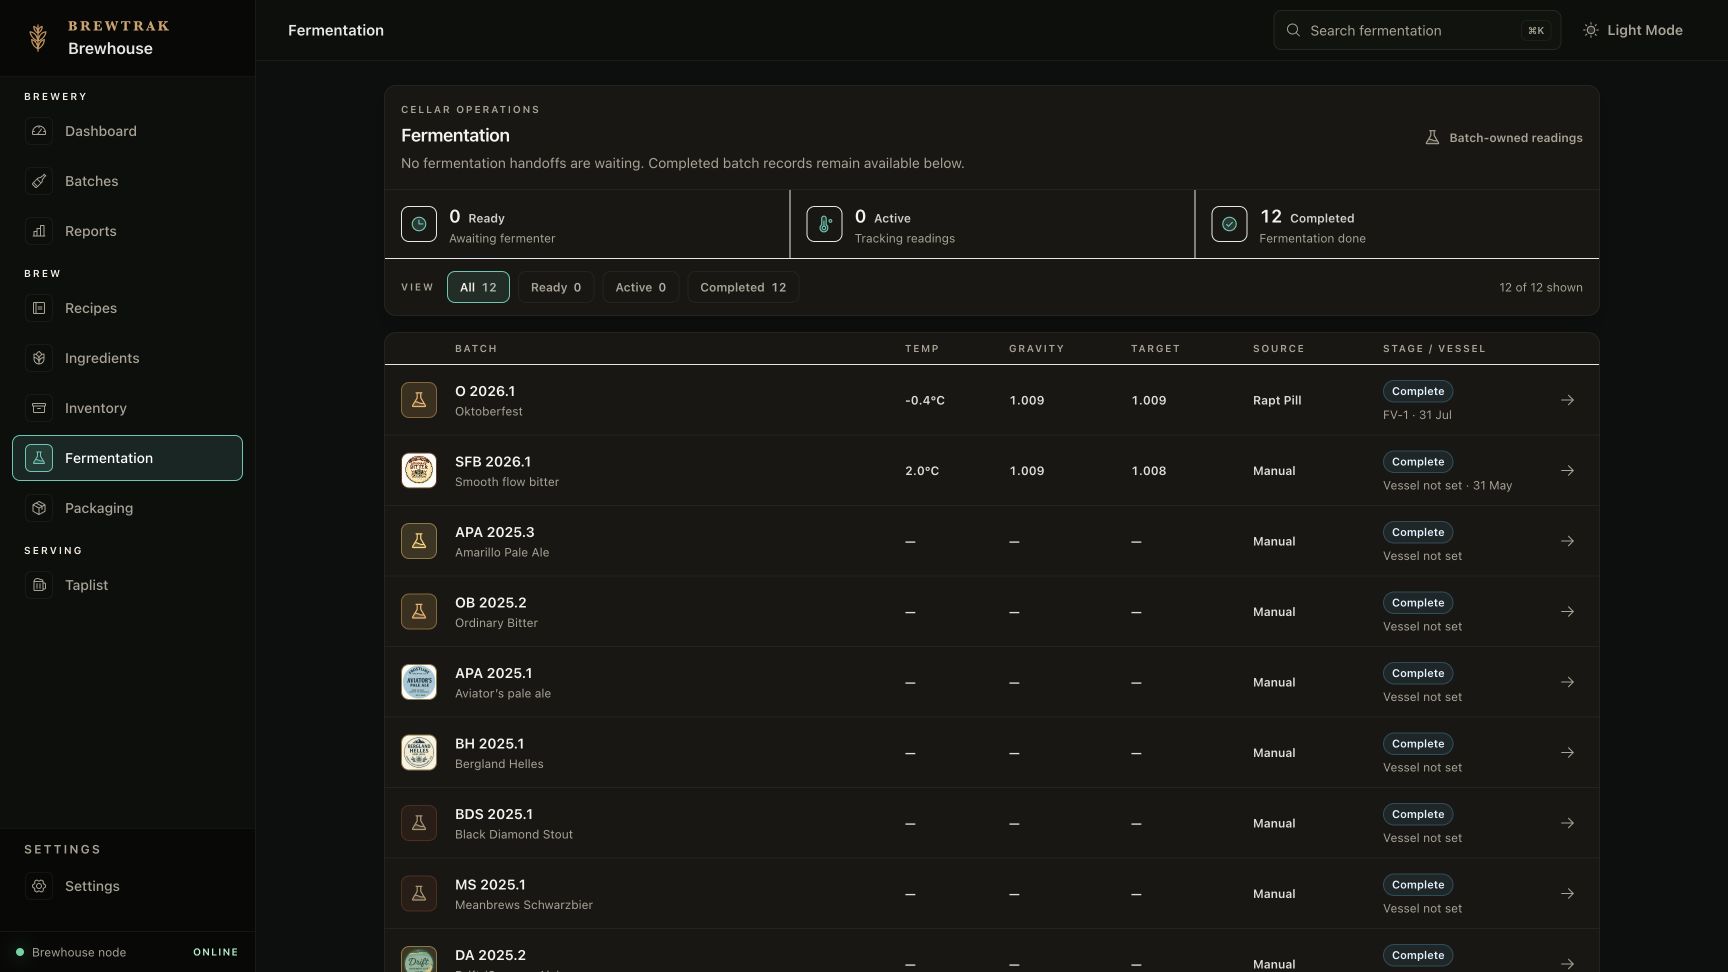Open the APA 2025.1 Aviator's label thumbnail

tap(419, 682)
